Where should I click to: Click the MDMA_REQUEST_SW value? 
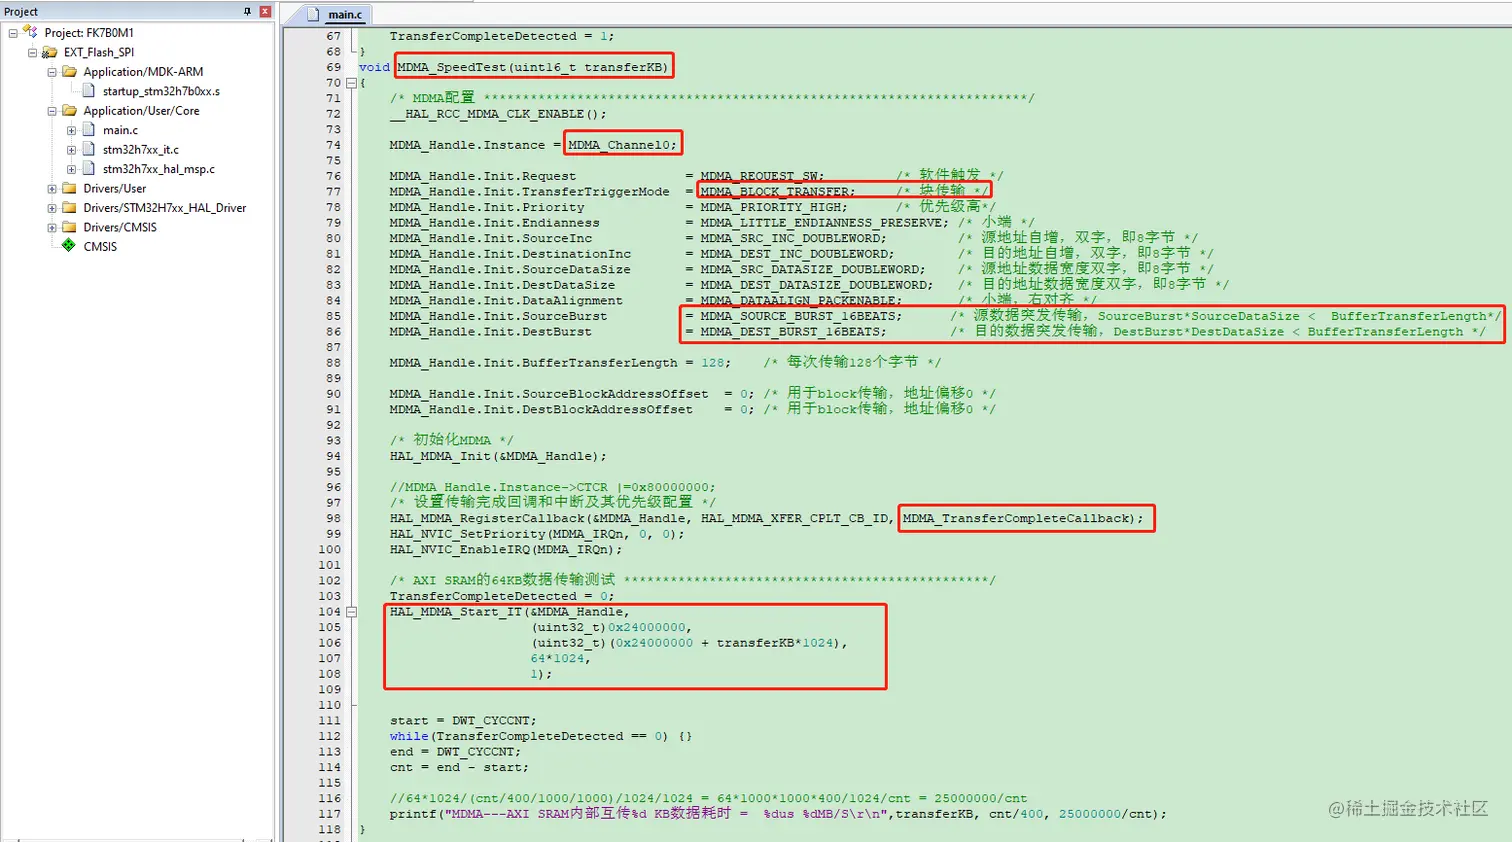(x=758, y=176)
